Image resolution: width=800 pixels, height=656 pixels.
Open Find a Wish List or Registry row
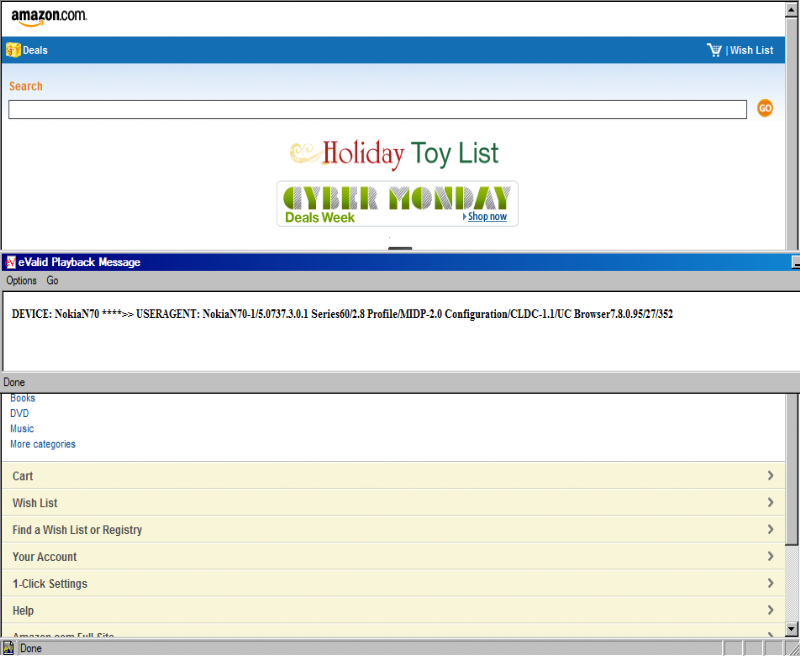click(393, 529)
